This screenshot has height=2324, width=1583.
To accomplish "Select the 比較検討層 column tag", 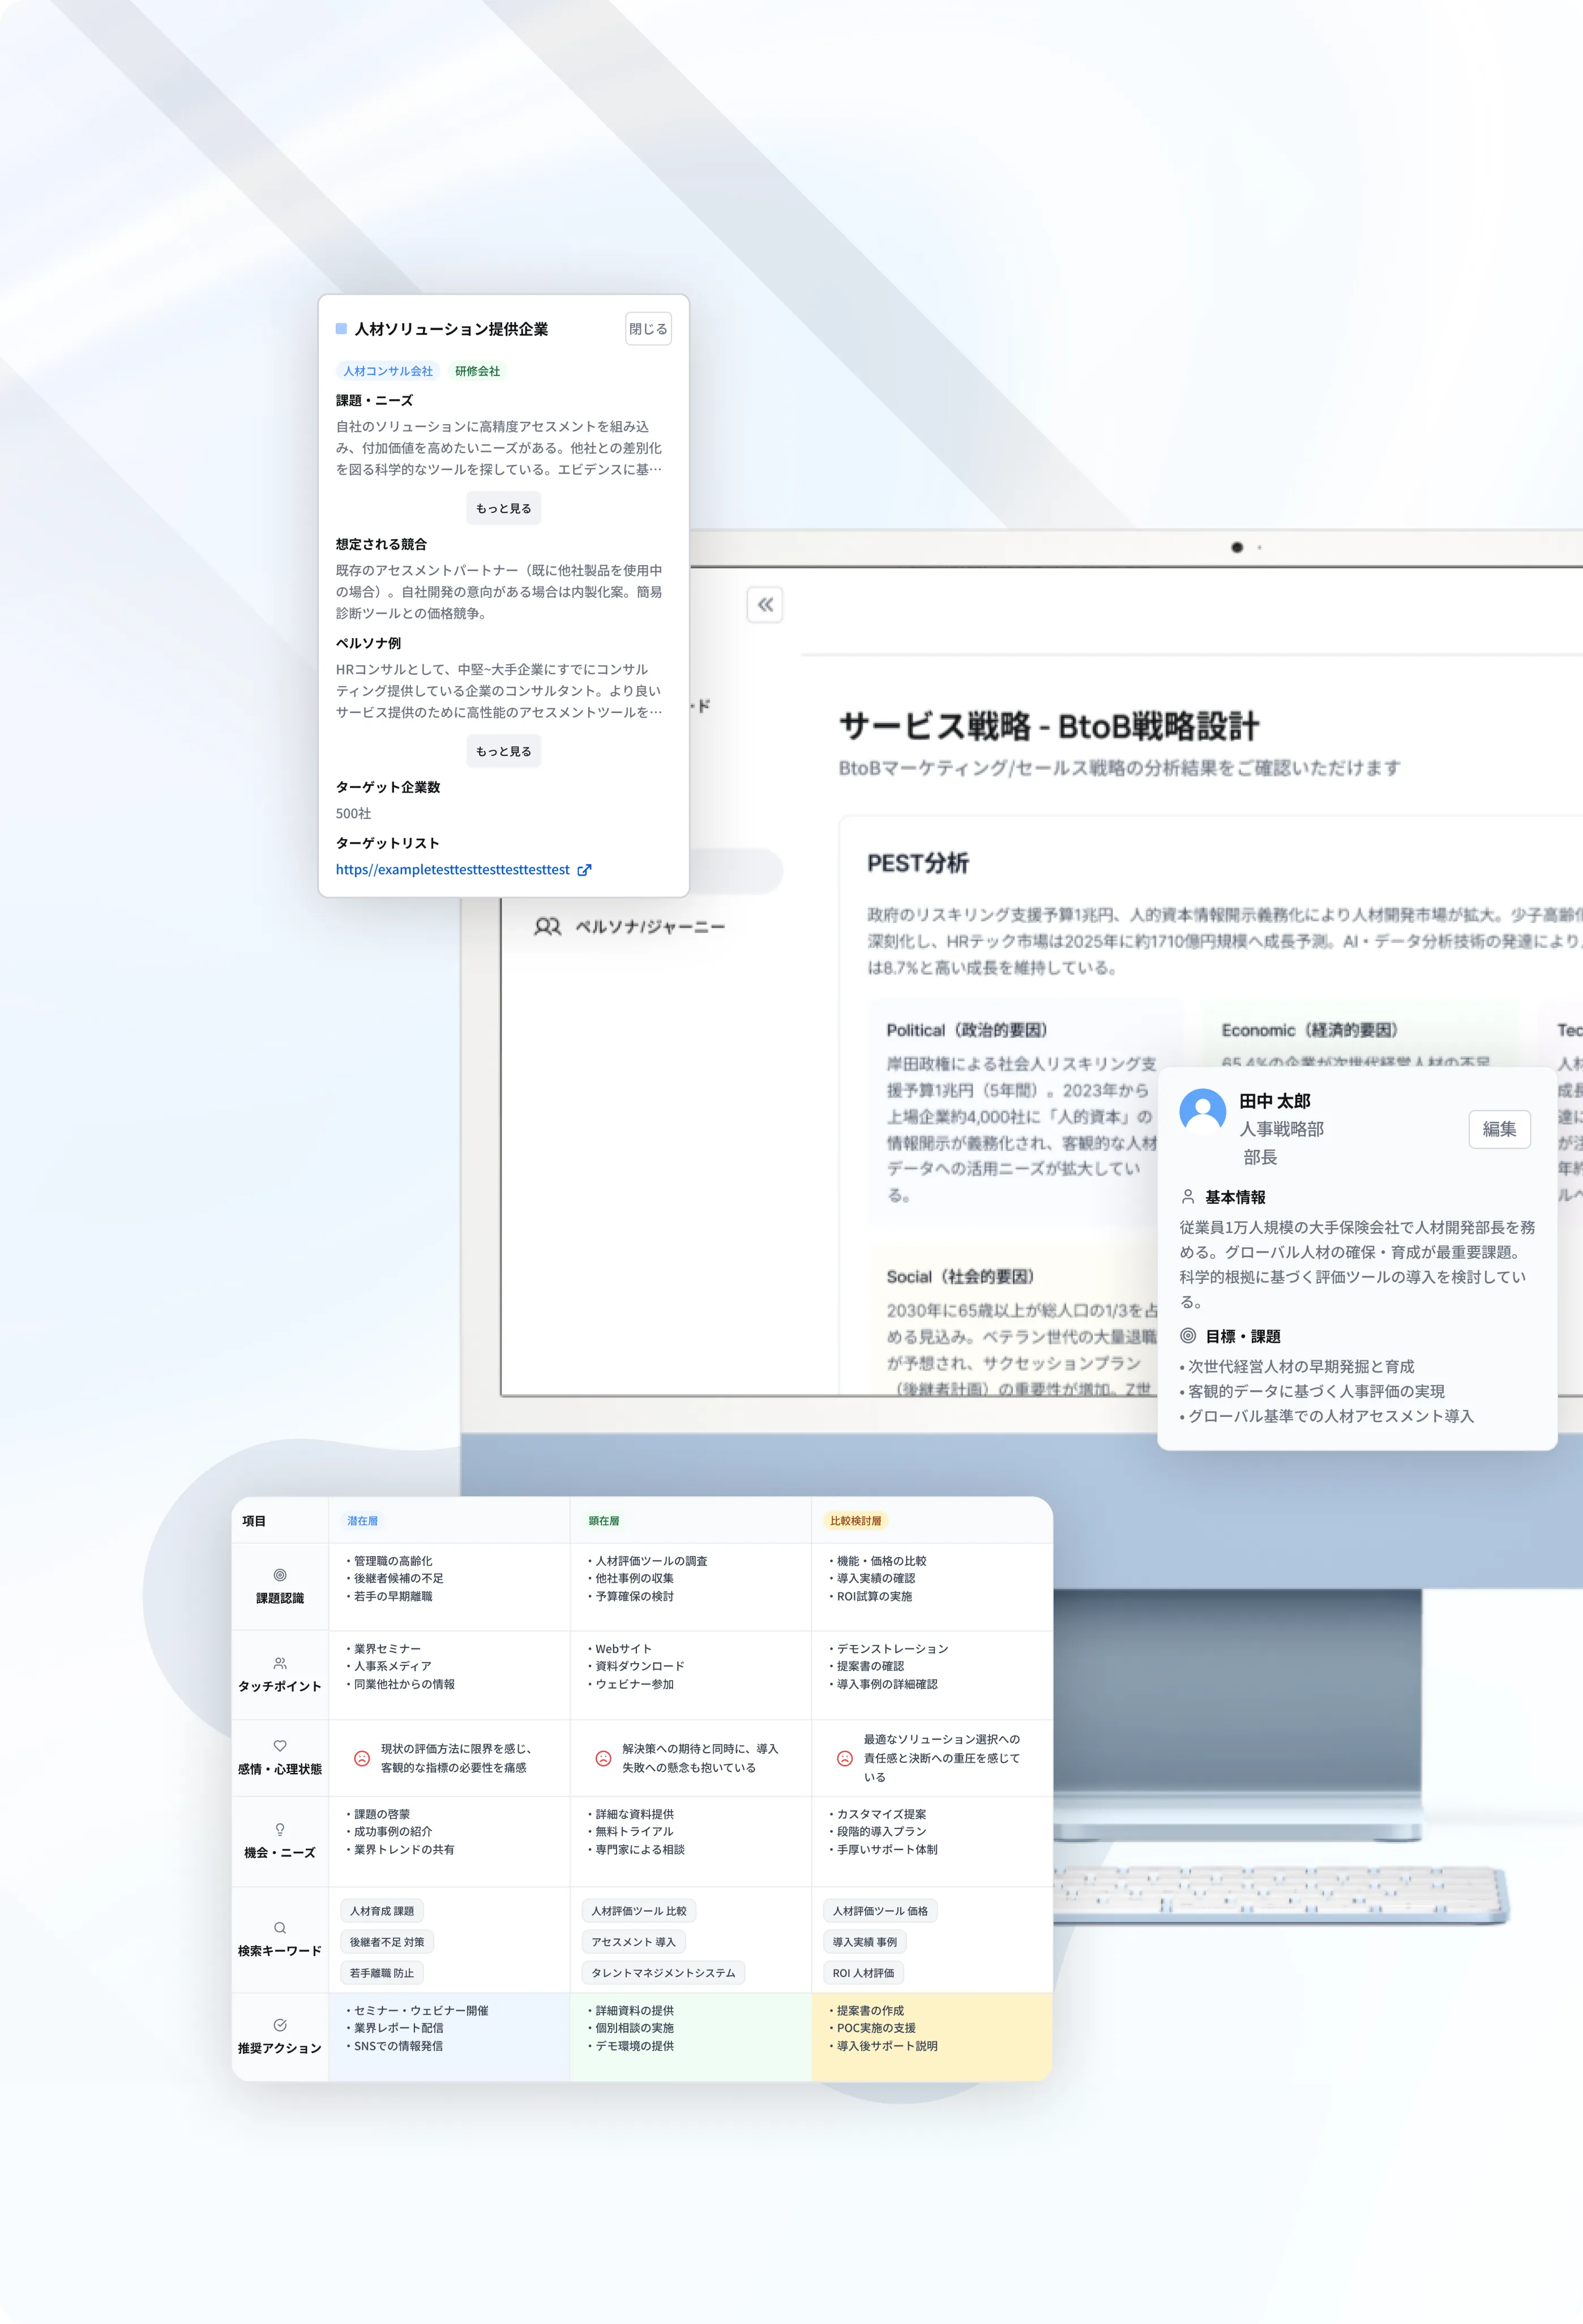I will [855, 1521].
